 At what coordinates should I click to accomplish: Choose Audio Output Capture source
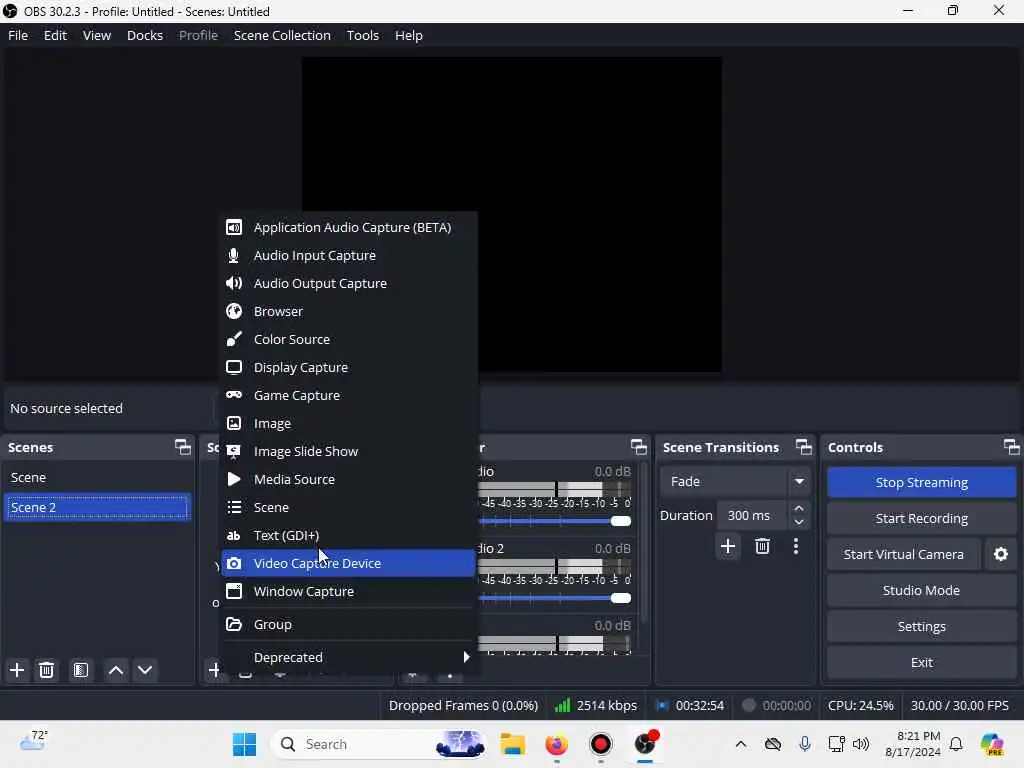(x=348, y=283)
